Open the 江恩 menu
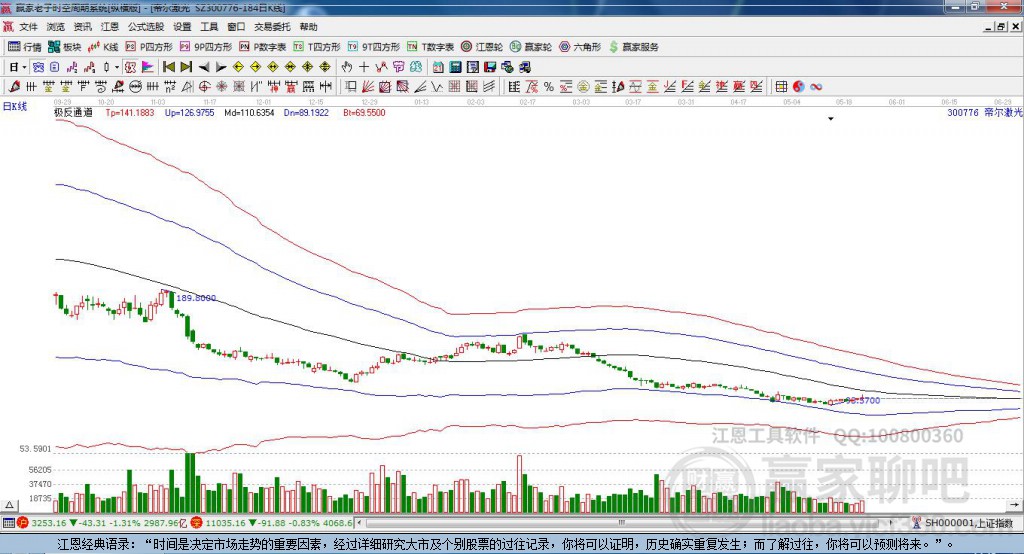This screenshot has width=1024, height=554. [110, 27]
